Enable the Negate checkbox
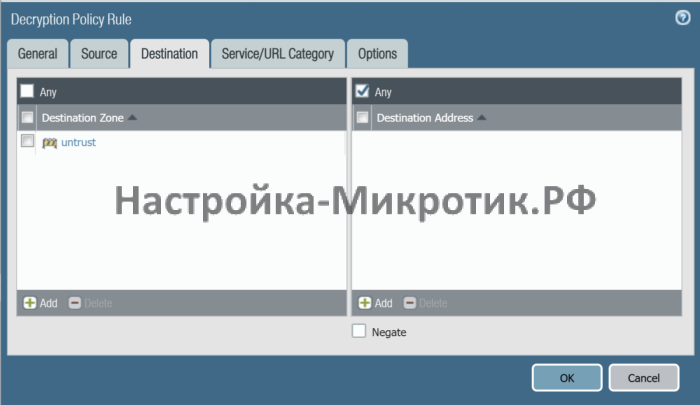Screen dimensions: 700x405 (x=359, y=331)
